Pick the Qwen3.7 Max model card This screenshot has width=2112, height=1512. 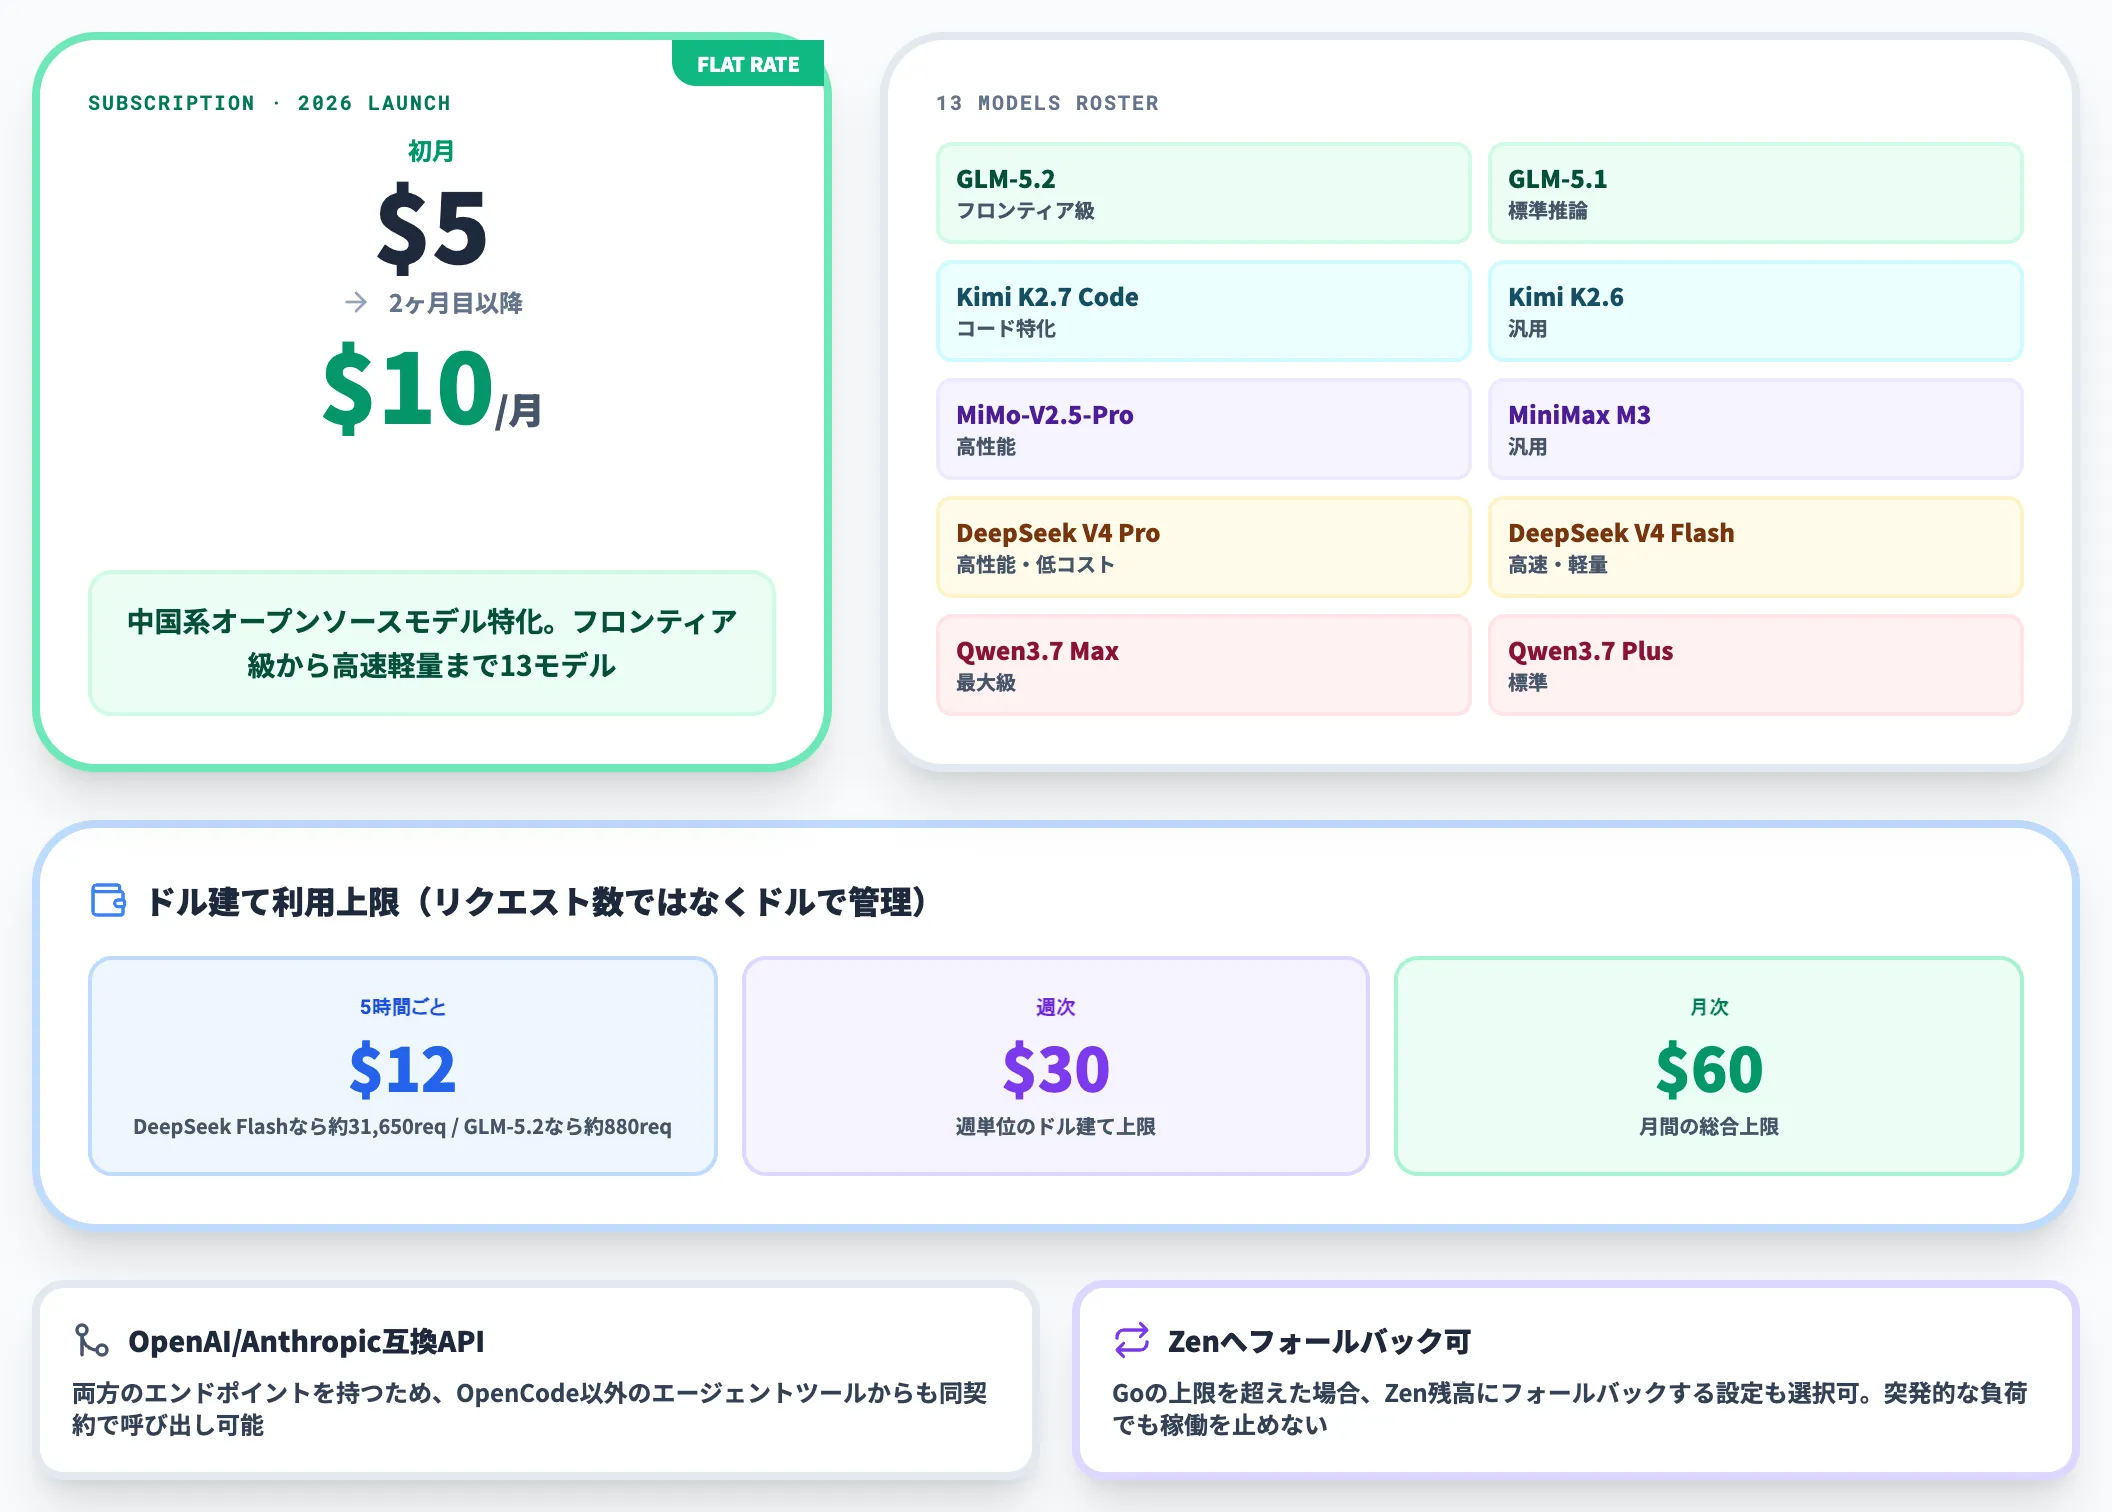tap(1203, 665)
